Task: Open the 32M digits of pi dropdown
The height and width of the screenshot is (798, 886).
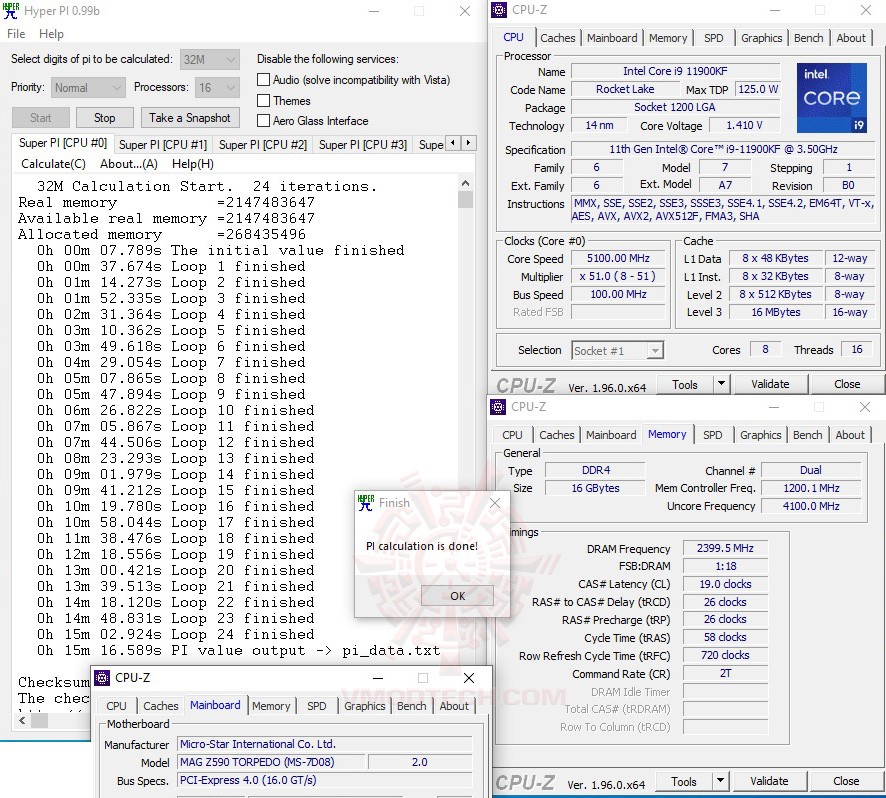Action: click(209, 59)
